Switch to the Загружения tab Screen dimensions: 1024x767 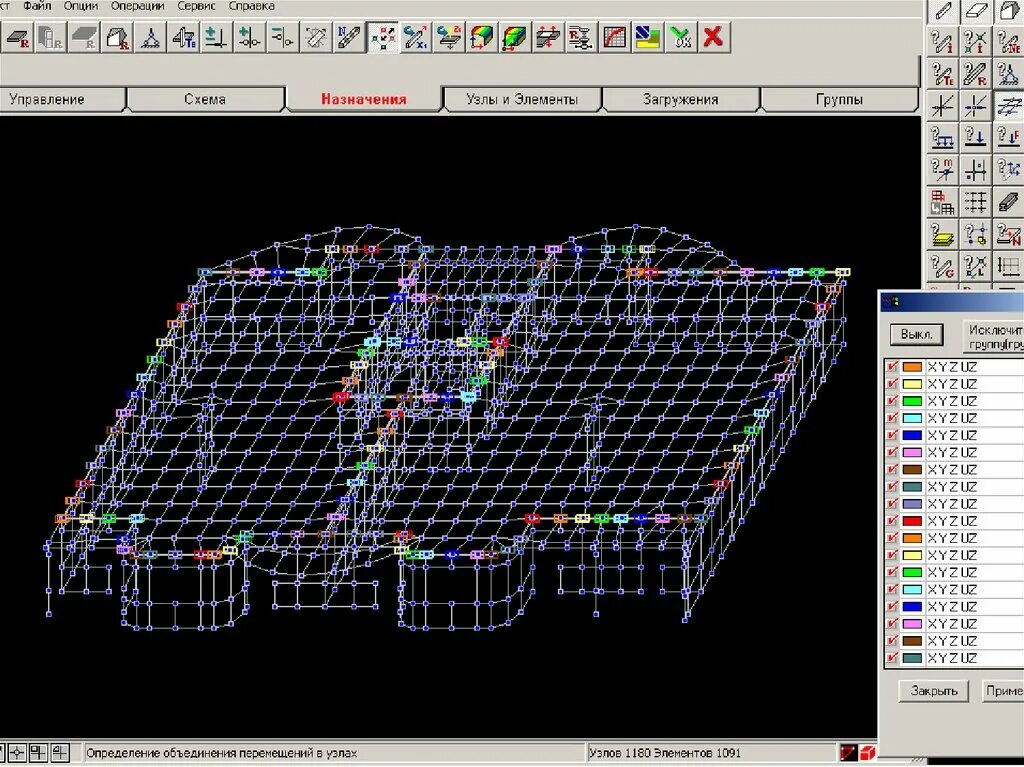pos(680,100)
